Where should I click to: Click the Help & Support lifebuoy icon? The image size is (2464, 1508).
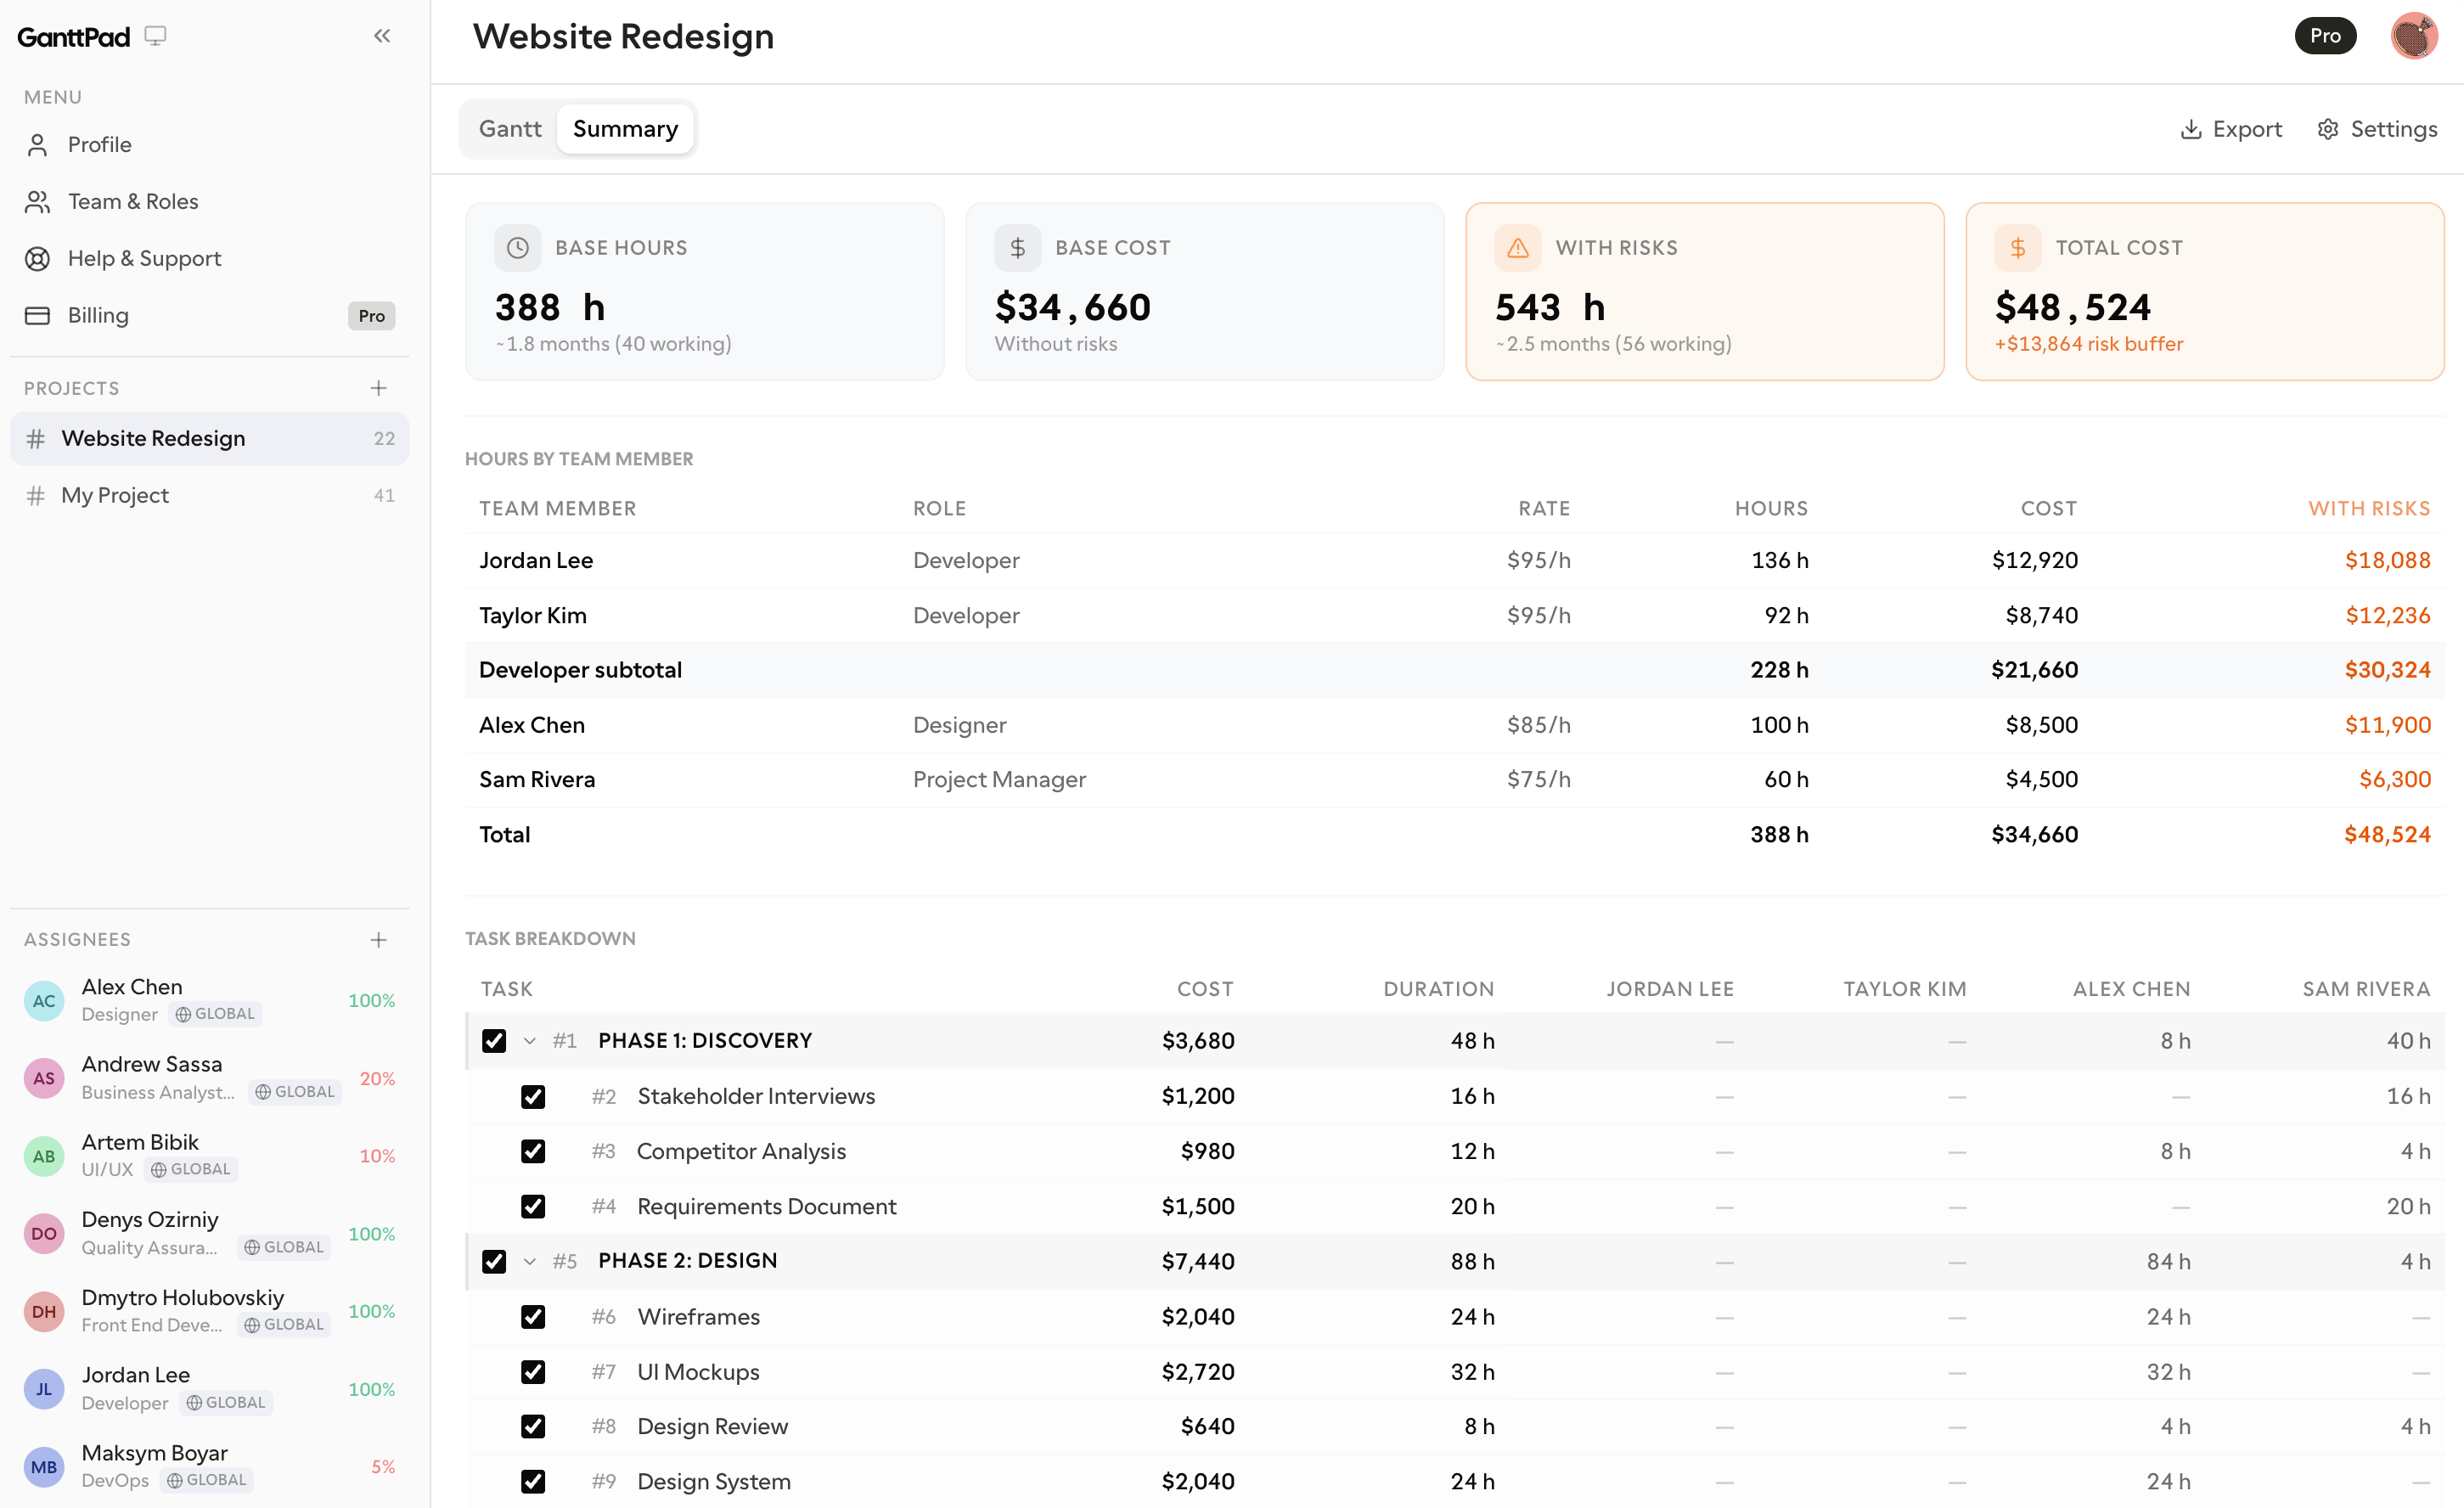(37, 258)
